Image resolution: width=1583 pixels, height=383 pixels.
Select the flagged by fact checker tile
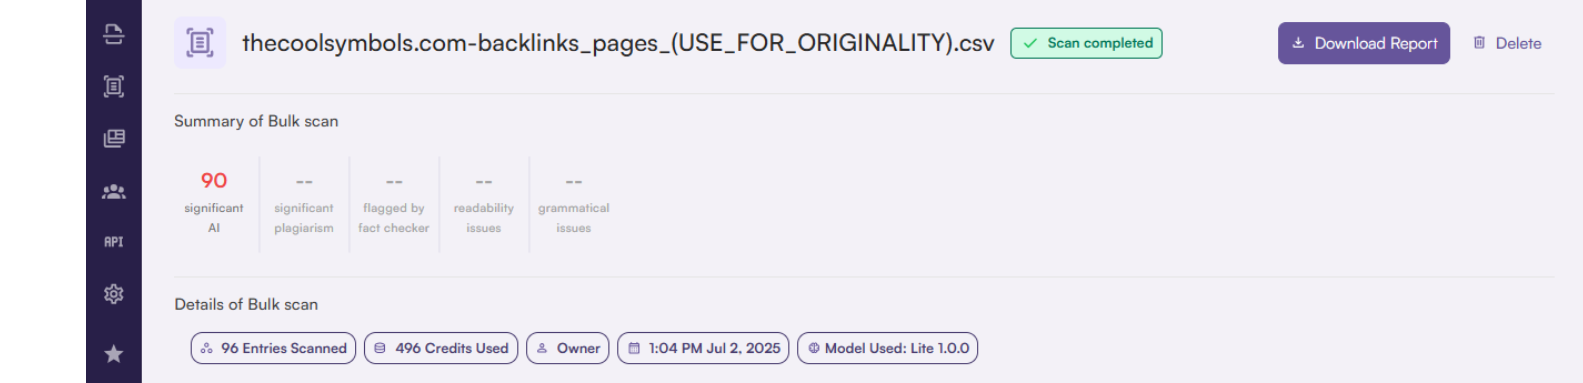pos(394,203)
